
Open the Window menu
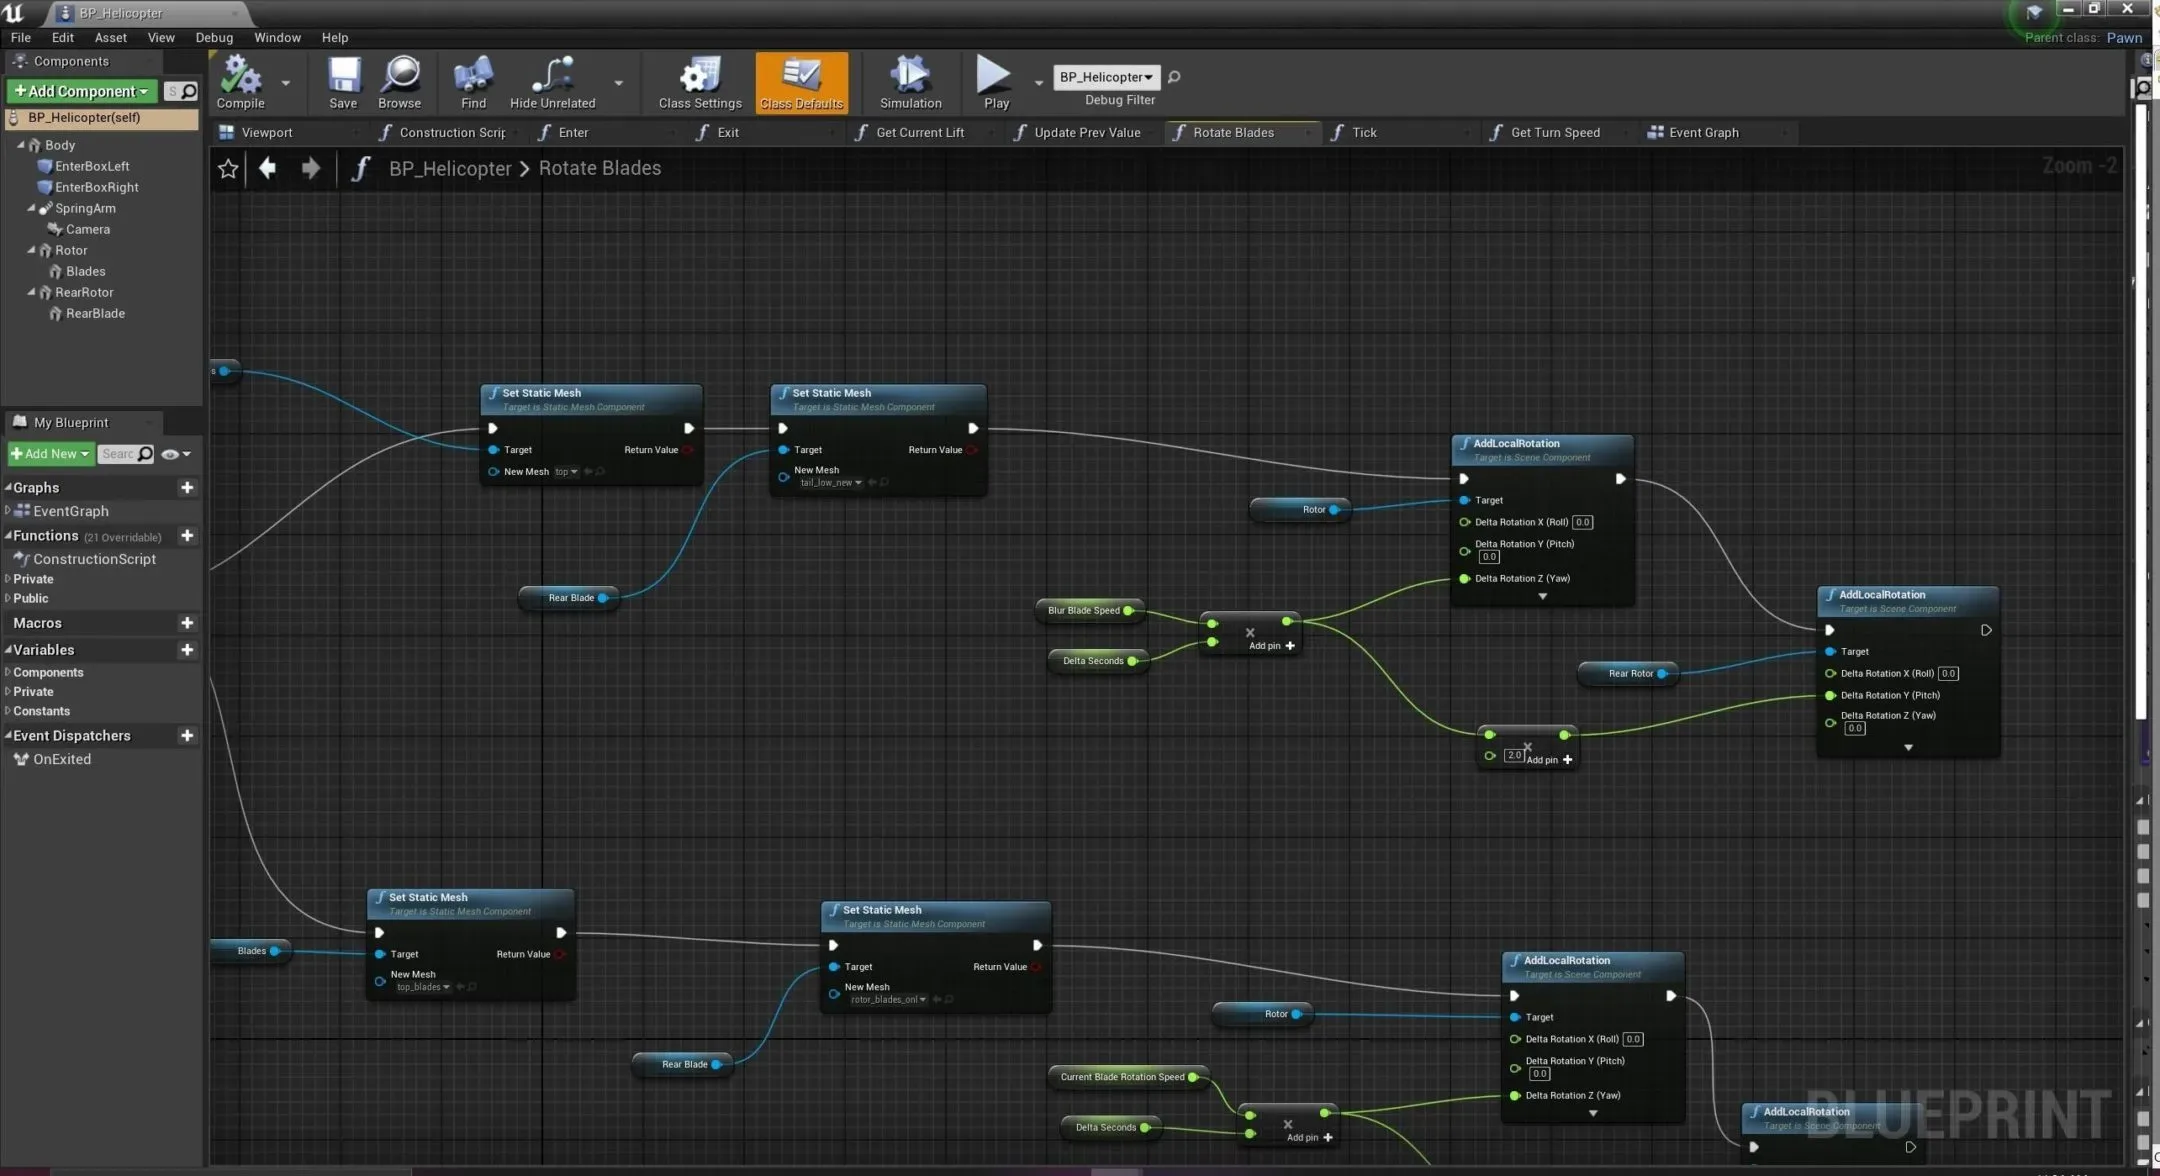click(277, 37)
